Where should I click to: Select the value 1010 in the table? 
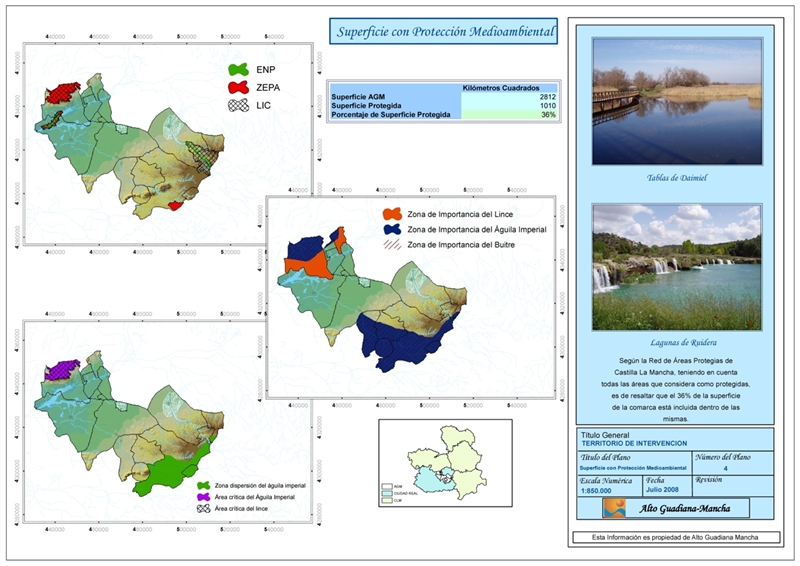[547, 106]
